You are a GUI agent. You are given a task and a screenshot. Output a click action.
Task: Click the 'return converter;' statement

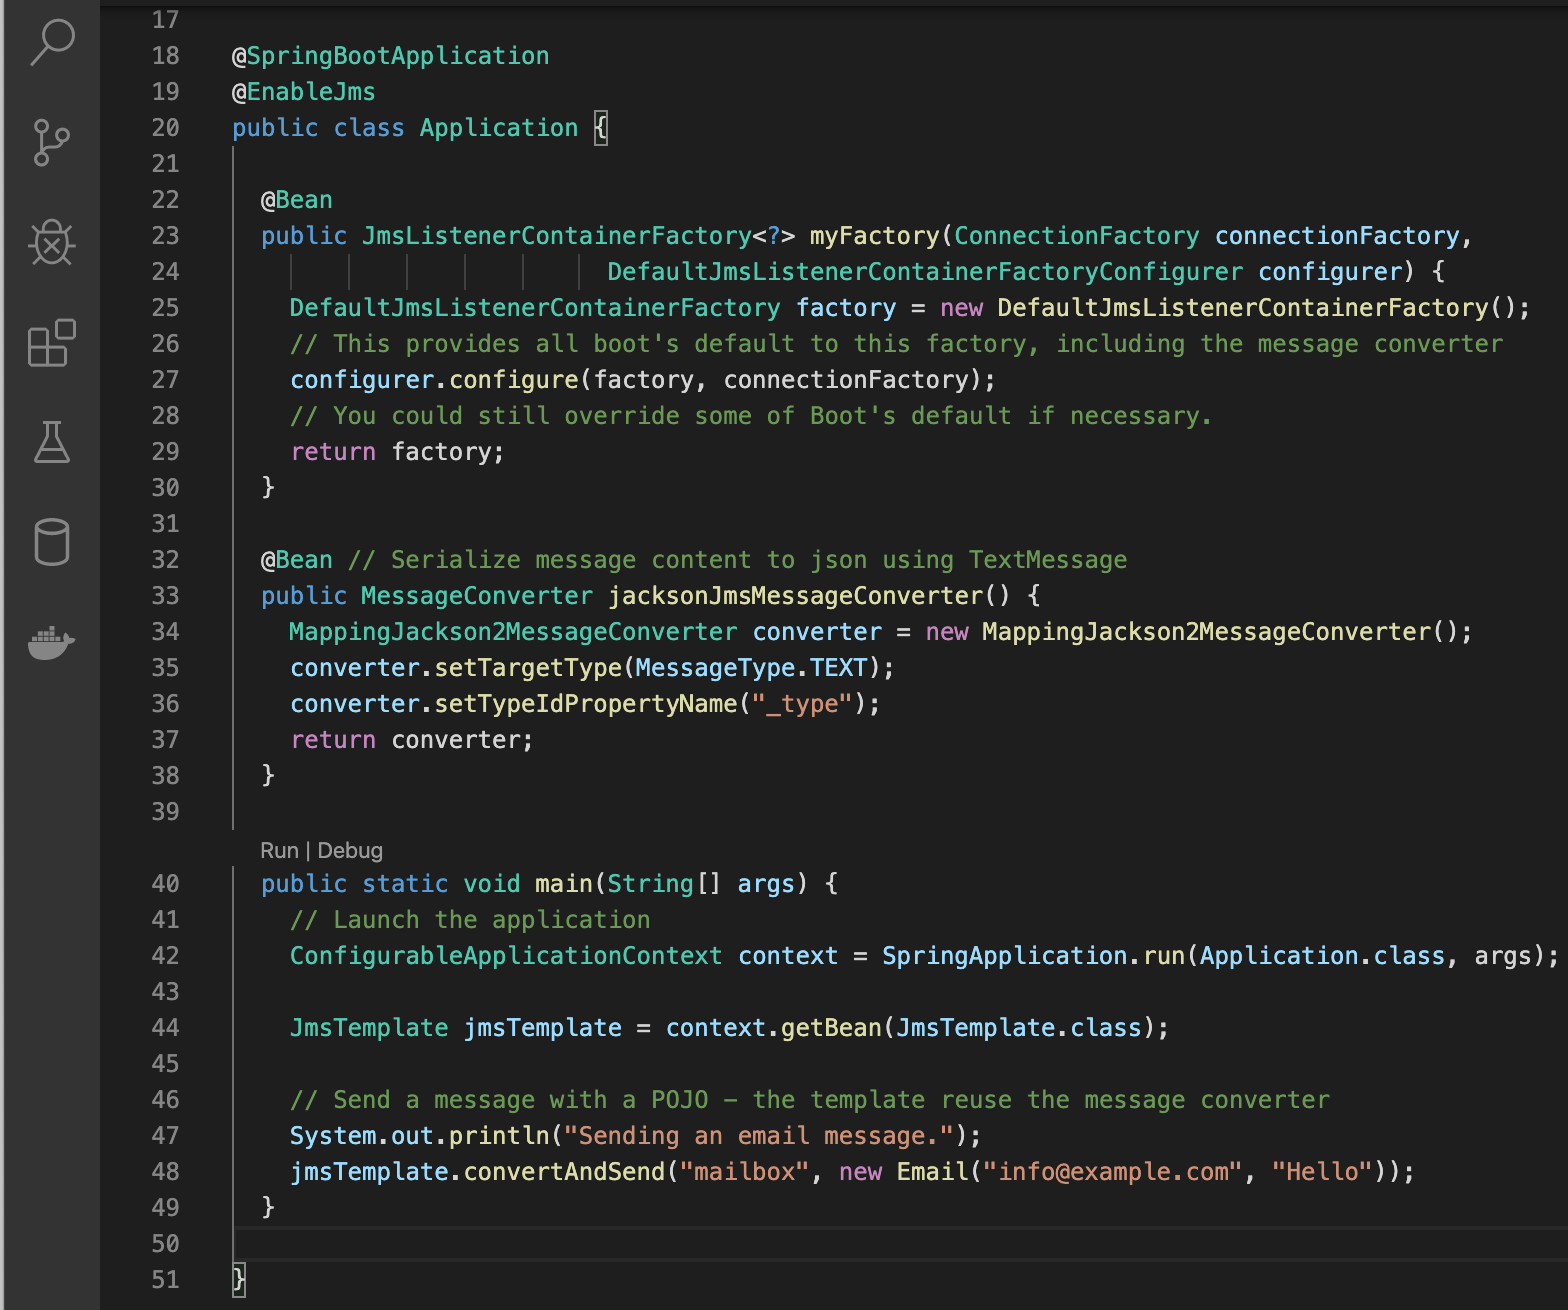412,740
